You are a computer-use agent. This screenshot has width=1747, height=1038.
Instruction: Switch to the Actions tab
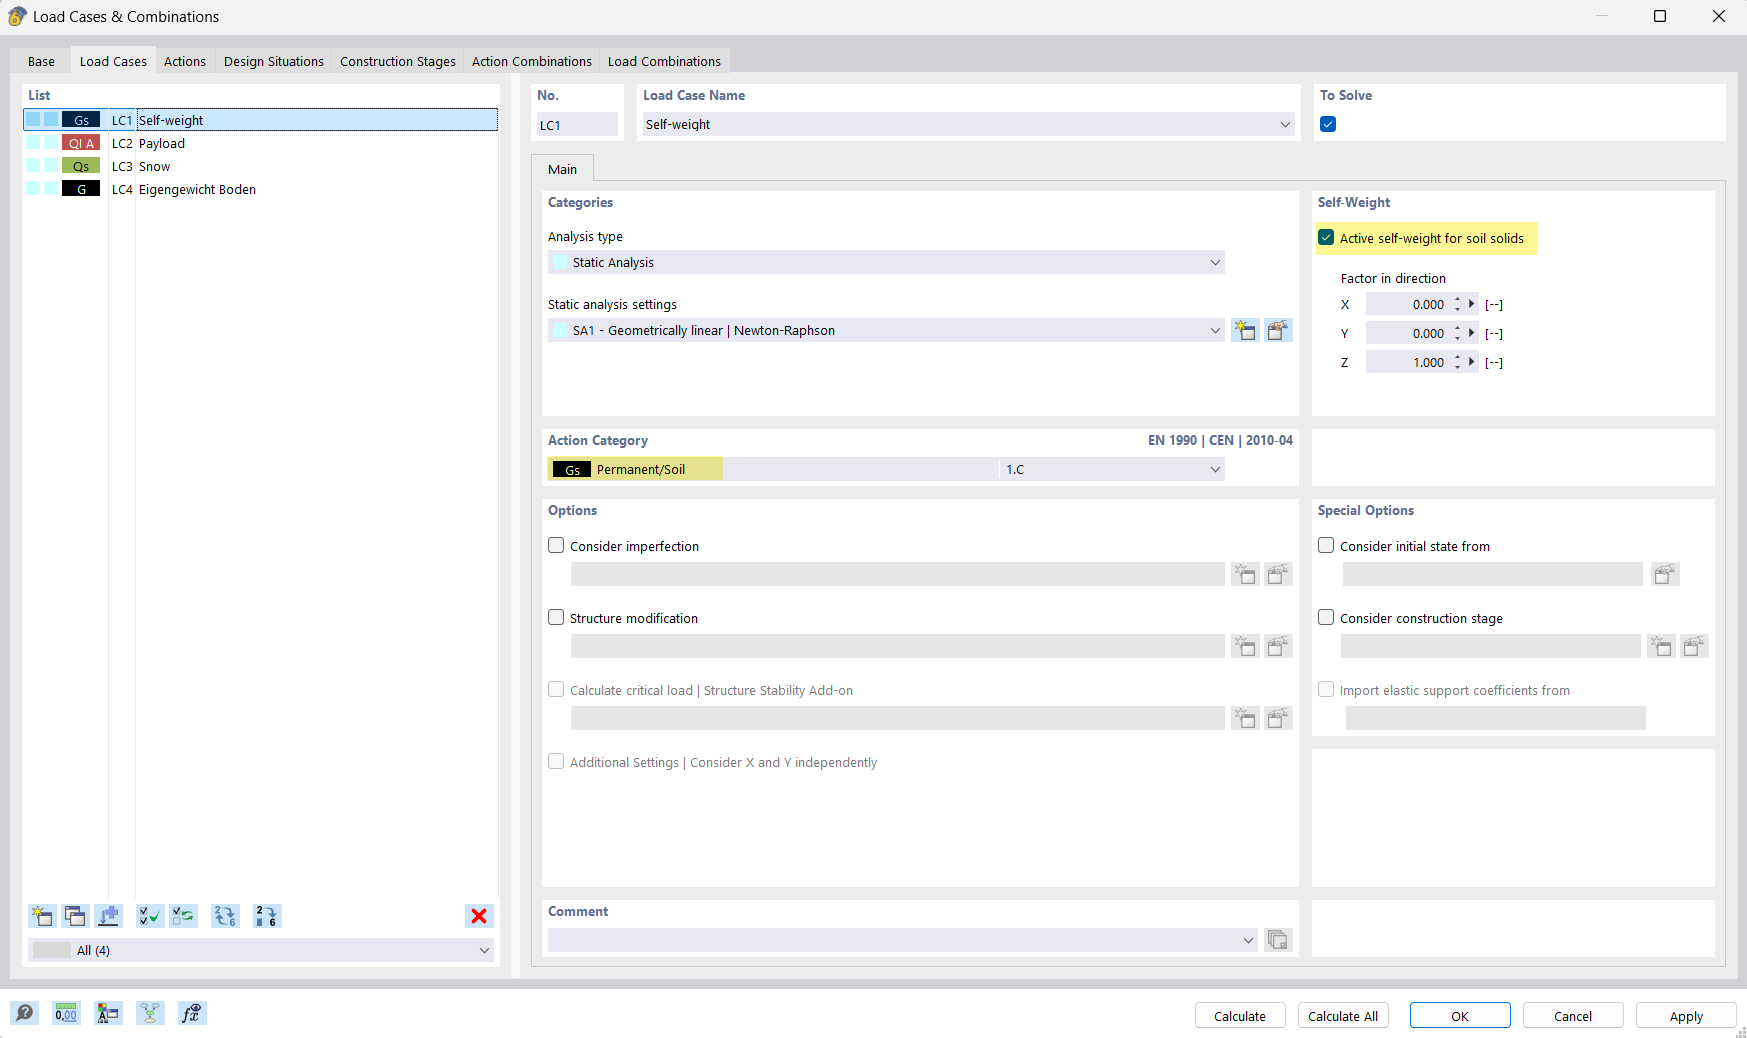[185, 61]
